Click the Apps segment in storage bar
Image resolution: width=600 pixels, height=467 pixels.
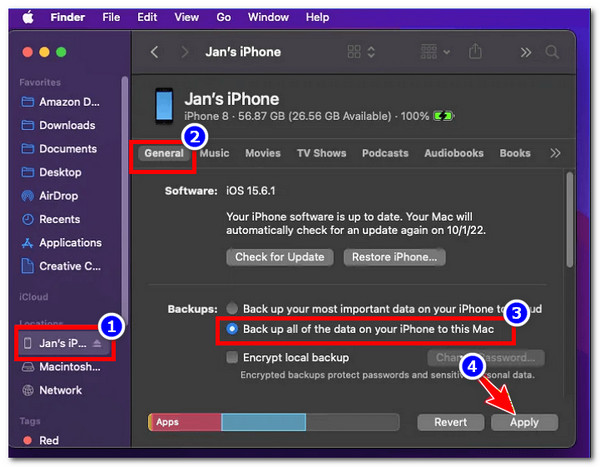(184, 422)
